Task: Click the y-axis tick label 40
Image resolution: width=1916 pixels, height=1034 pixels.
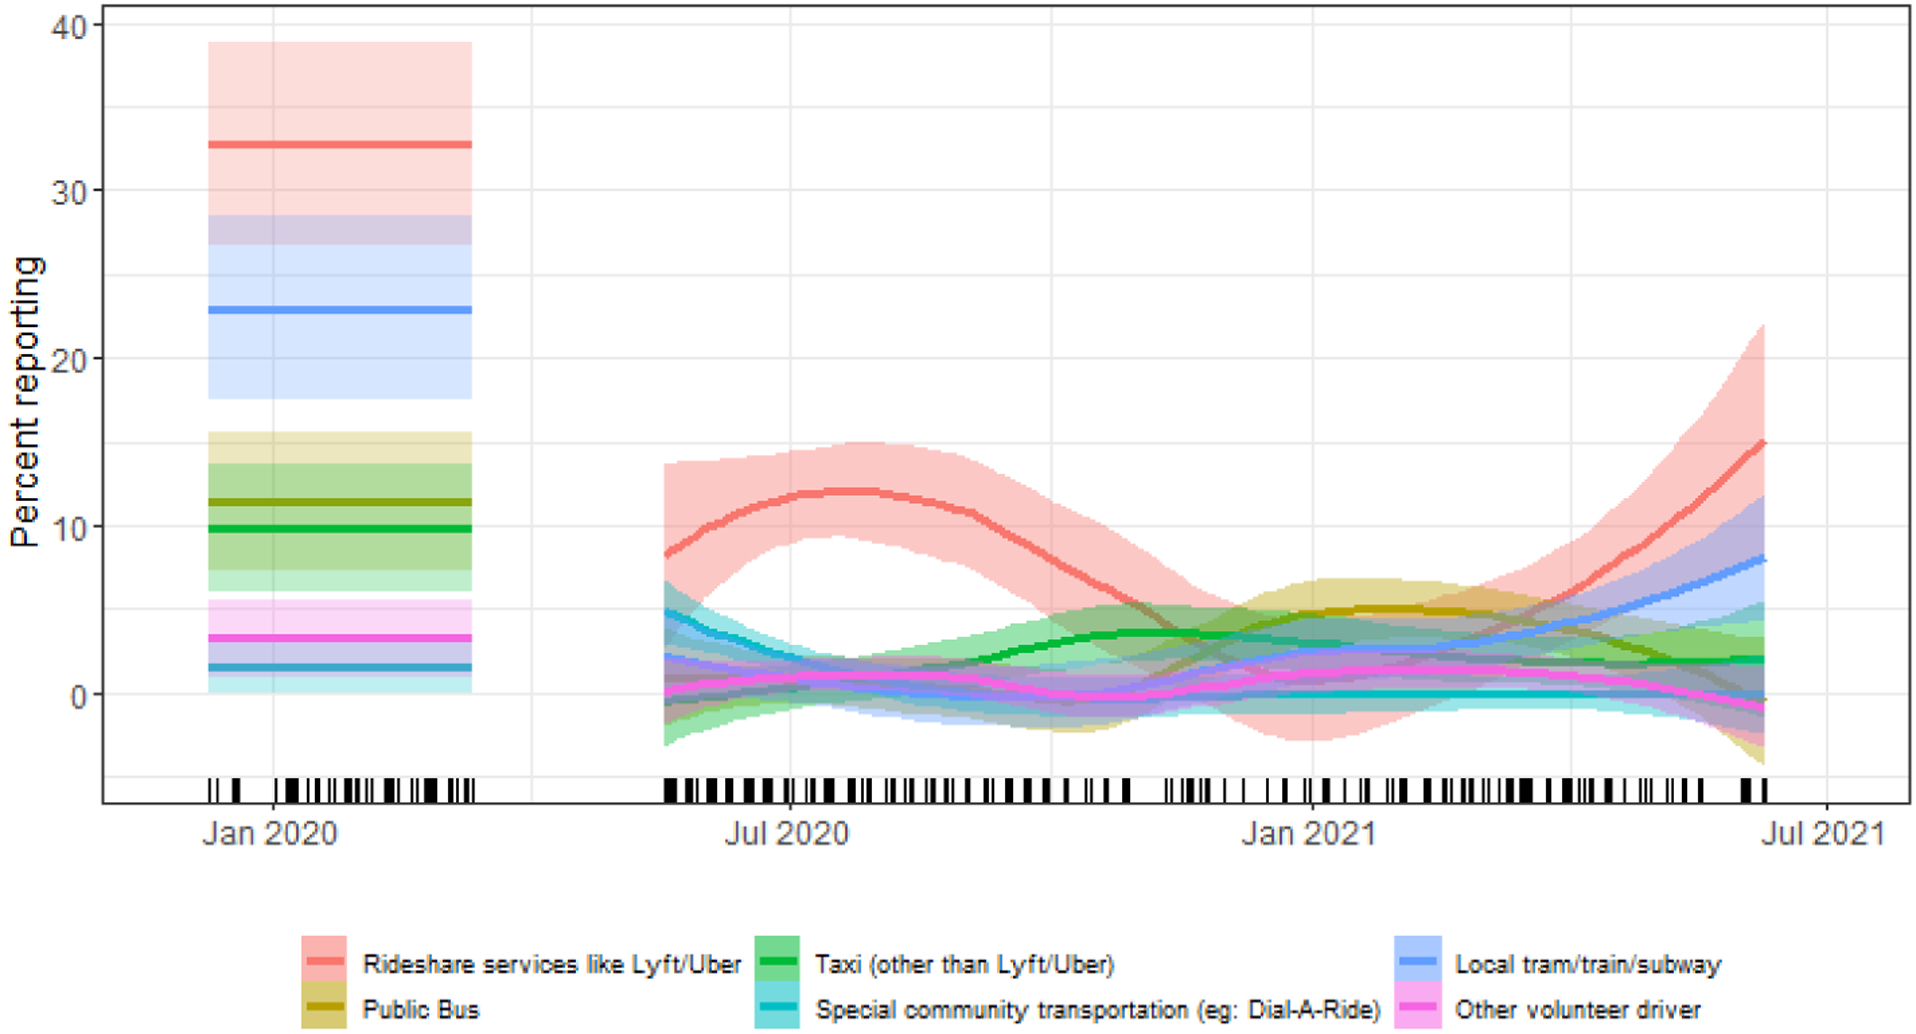Action: coord(70,27)
